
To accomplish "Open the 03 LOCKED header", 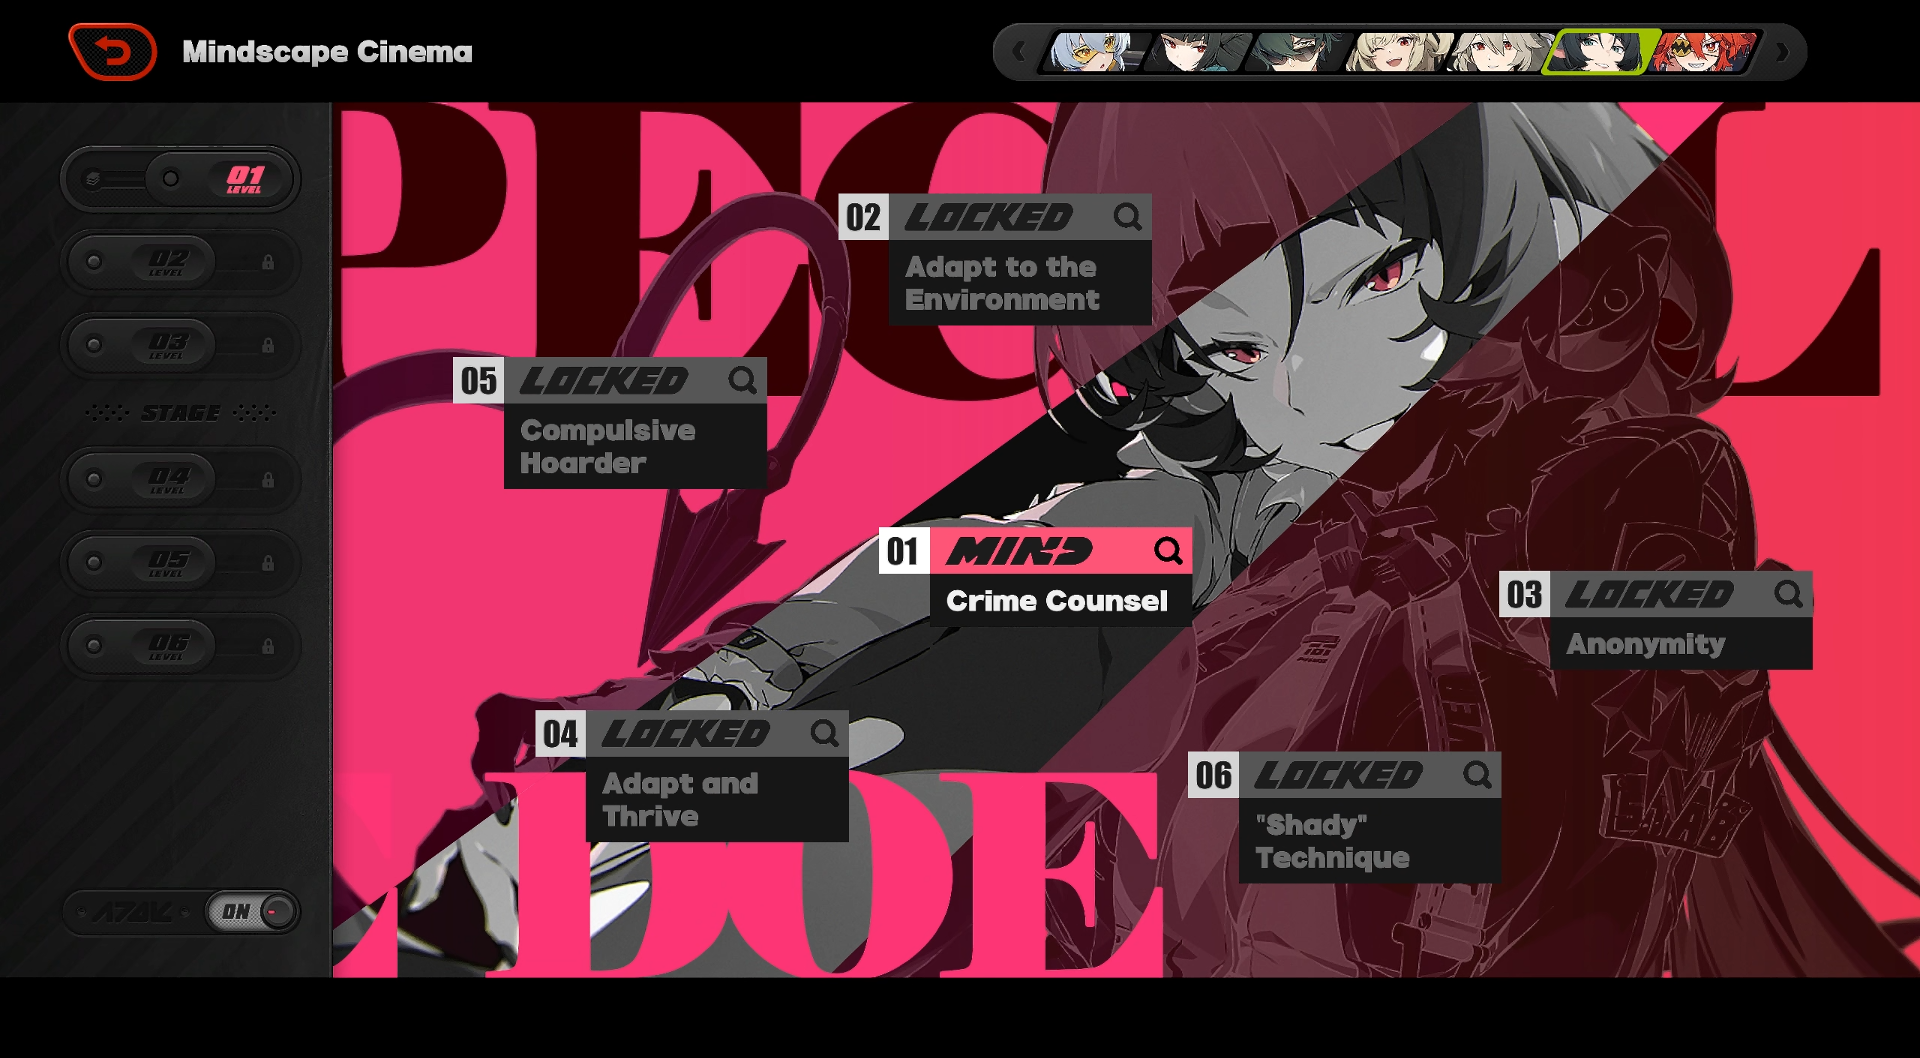I will [1655, 594].
